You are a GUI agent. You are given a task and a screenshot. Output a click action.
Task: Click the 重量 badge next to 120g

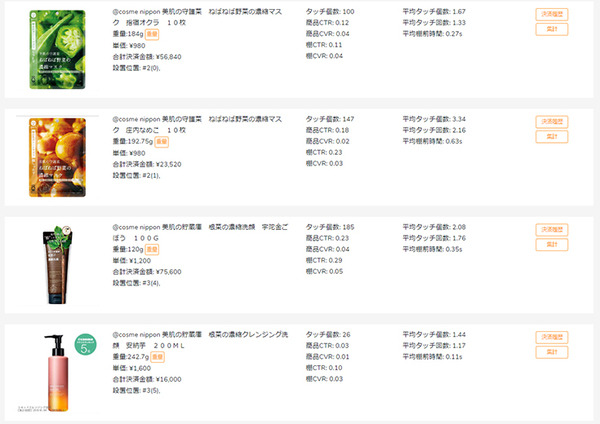(154, 249)
